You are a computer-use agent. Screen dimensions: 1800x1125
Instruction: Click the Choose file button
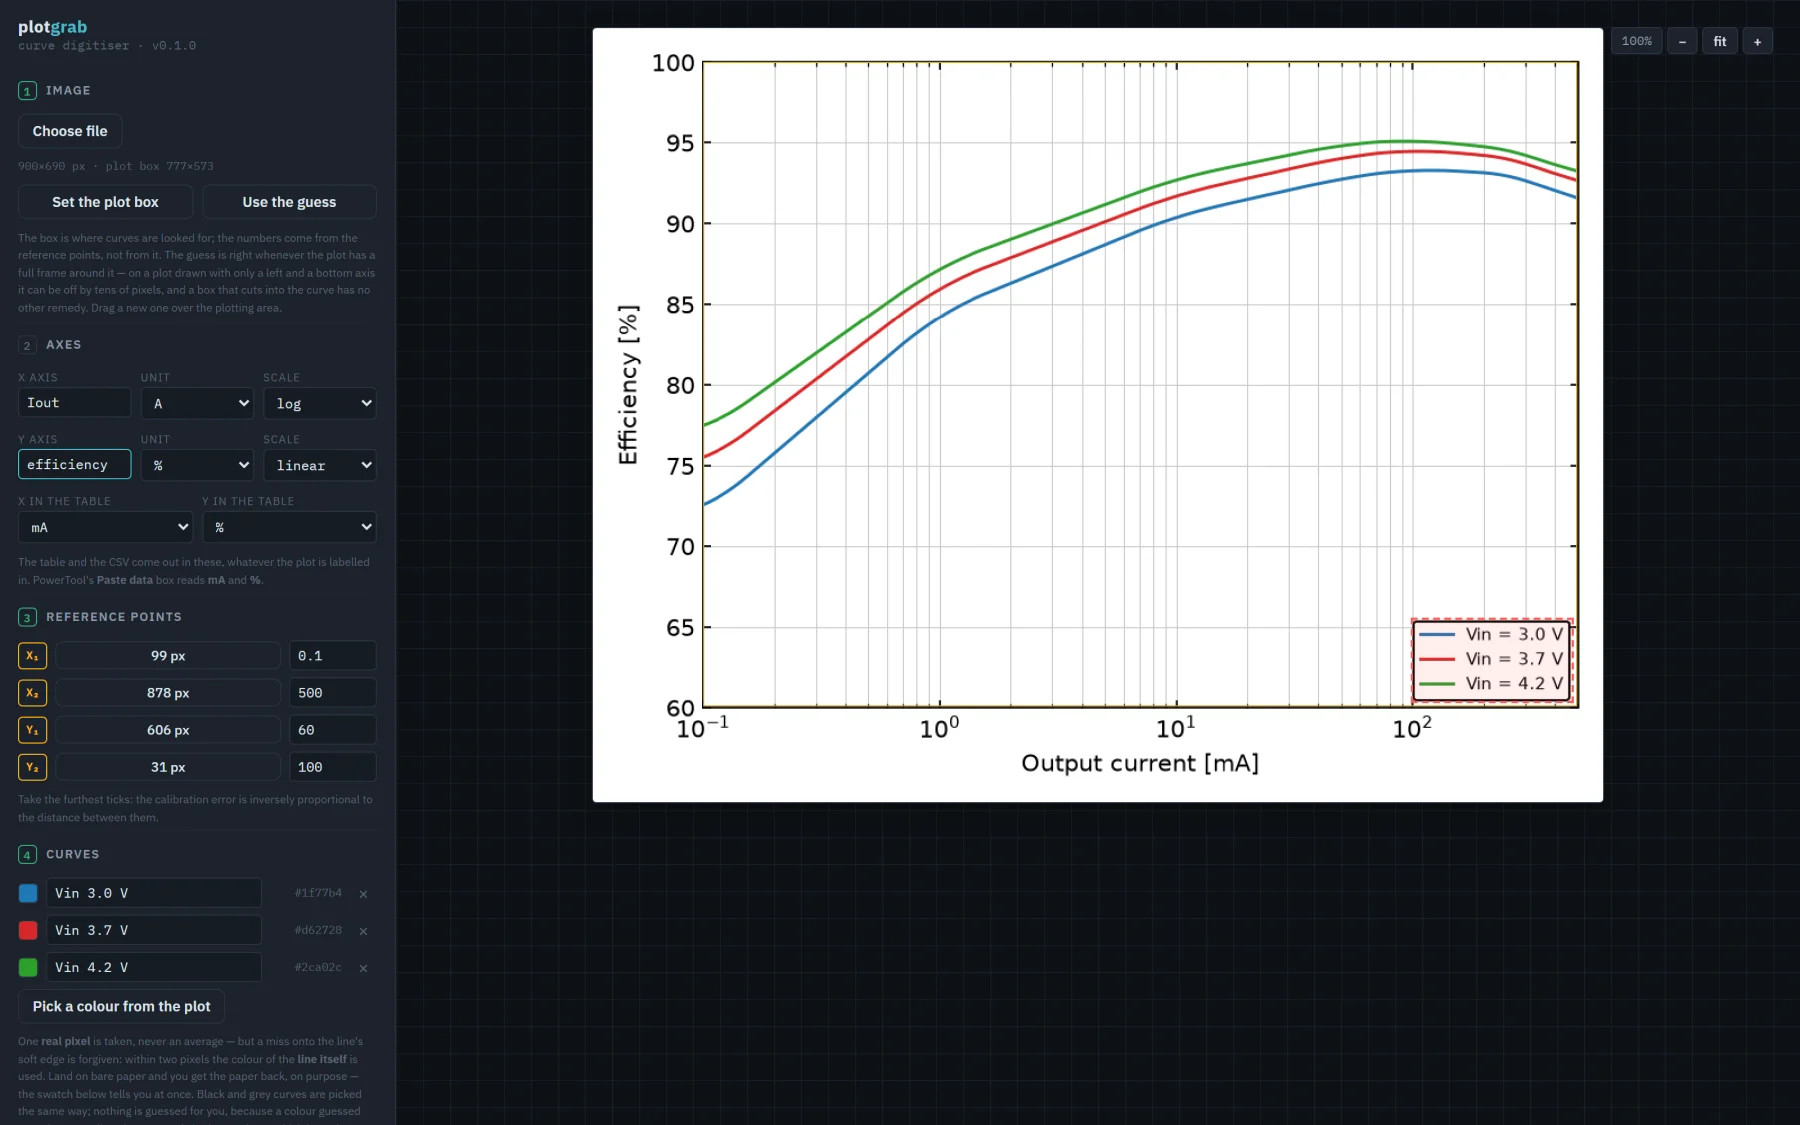(70, 131)
